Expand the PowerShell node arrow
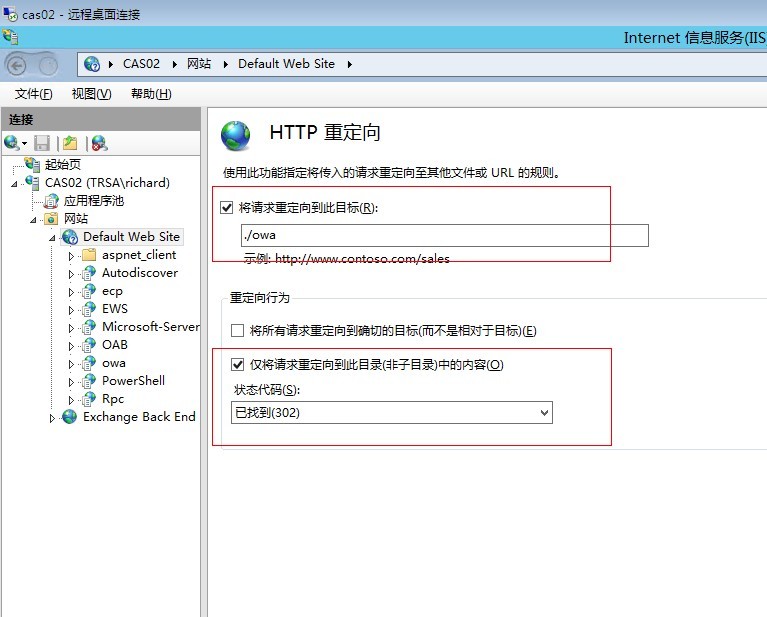This screenshot has height=617, width=767. 71,382
